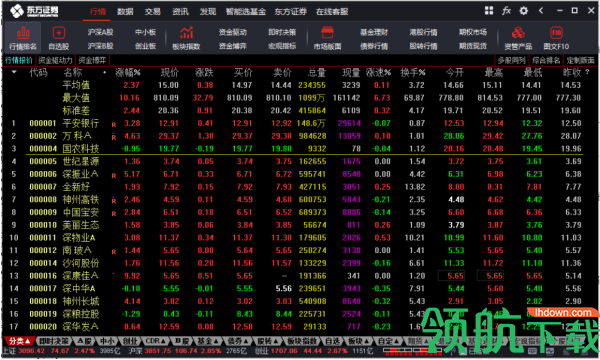Select the 资金驱动力 sub-tab

(x=55, y=60)
